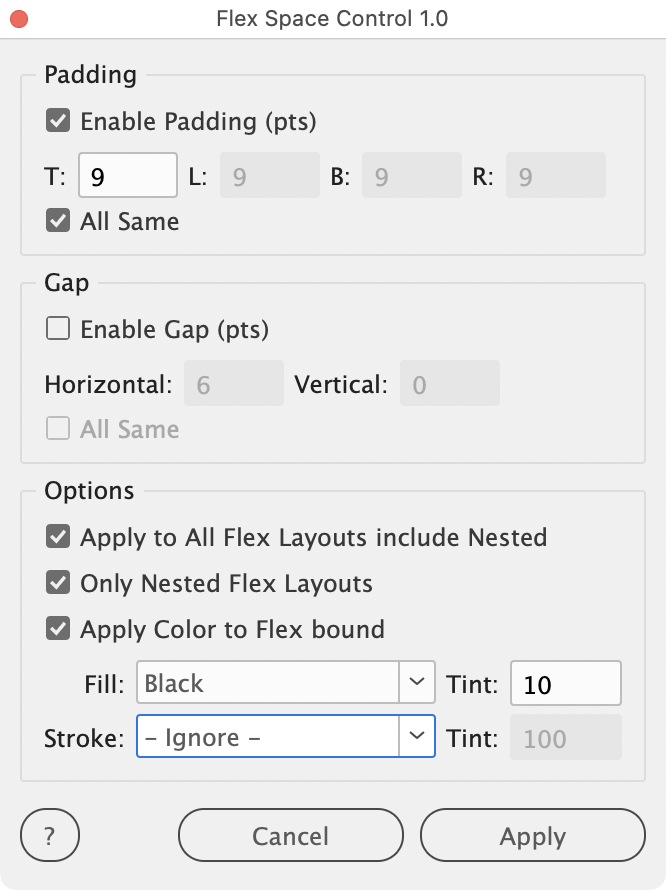Click the question mark help button
Viewport: 666px width, 890px height.
(49, 836)
